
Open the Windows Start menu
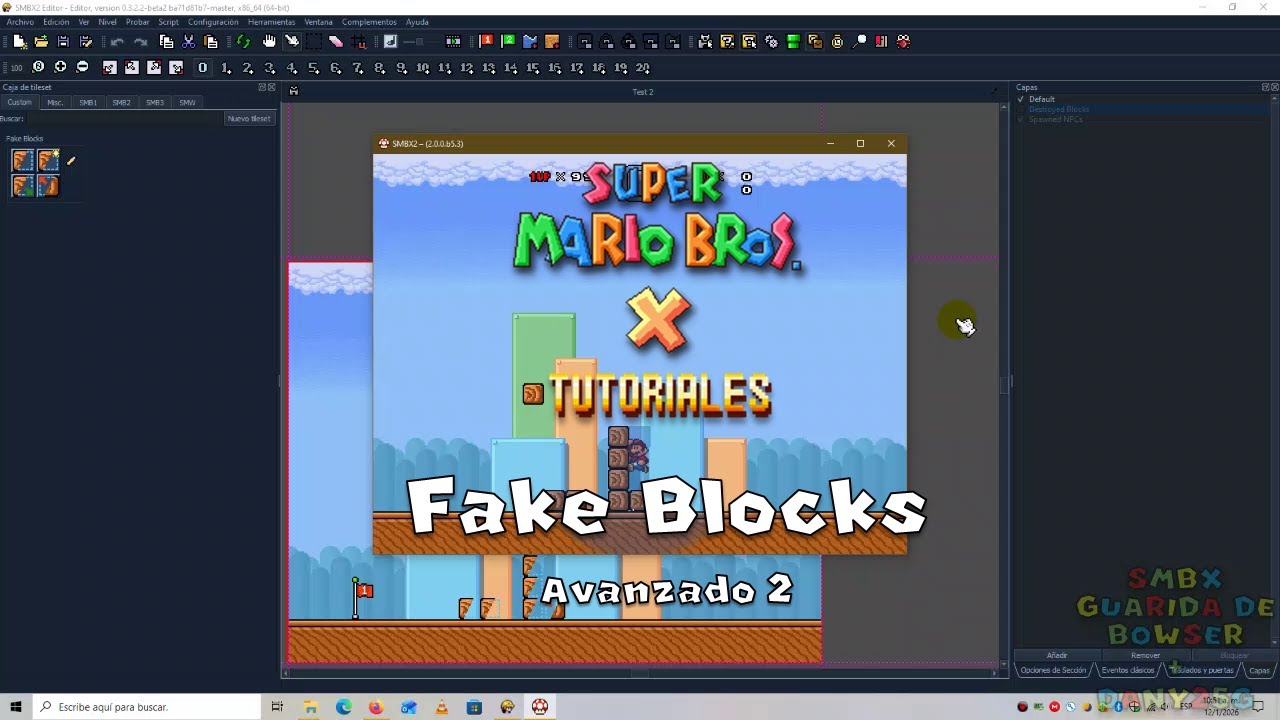pos(15,707)
